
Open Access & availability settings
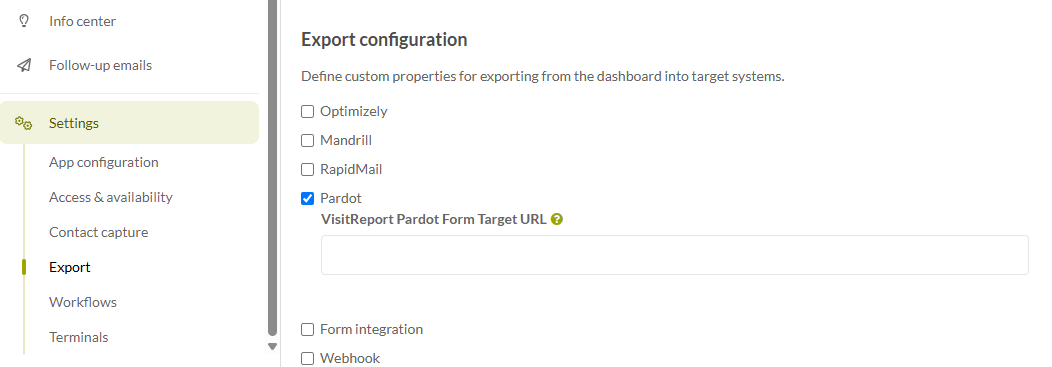point(111,197)
